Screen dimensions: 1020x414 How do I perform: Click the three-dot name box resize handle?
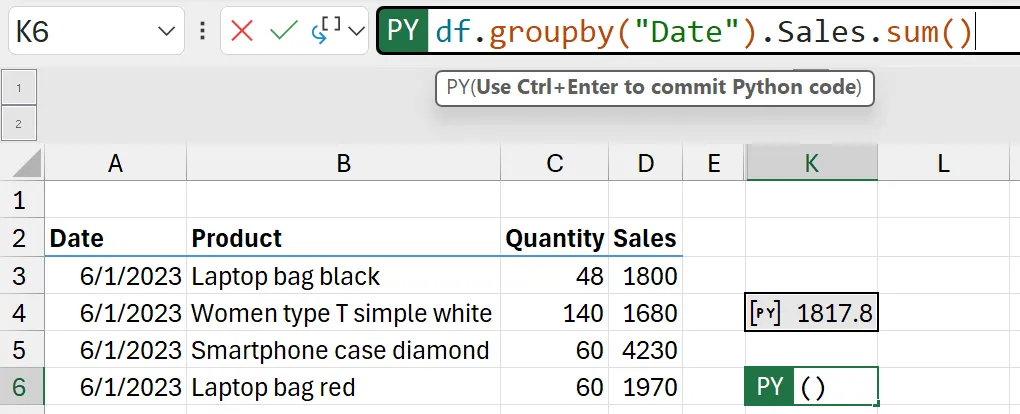click(x=203, y=31)
